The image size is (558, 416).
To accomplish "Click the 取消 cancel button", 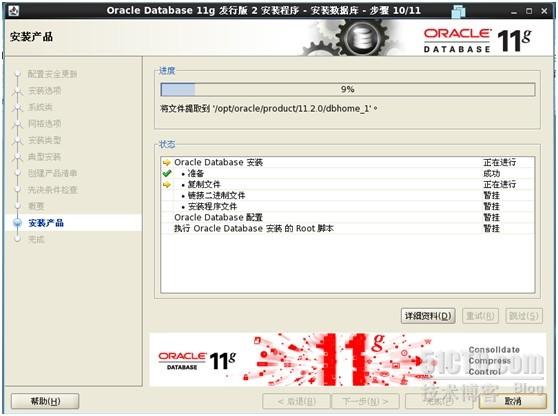I will [513, 401].
